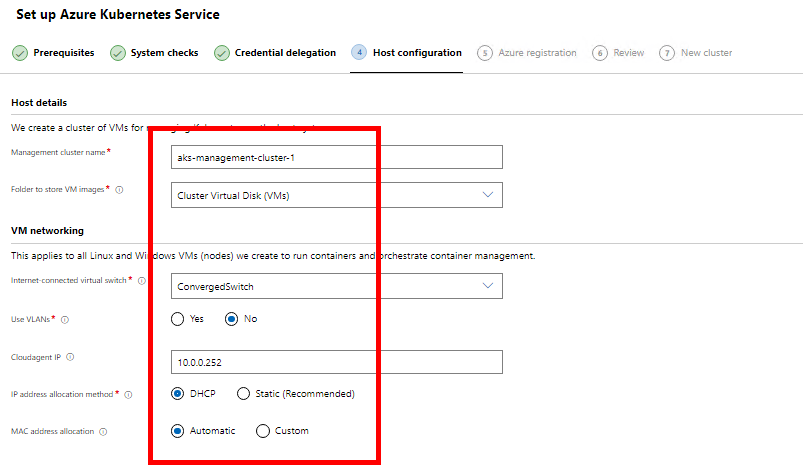The height and width of the screenshot is (470, 803).
Task: Click the Management cluster name input field
Action: (x=336, y=157)
